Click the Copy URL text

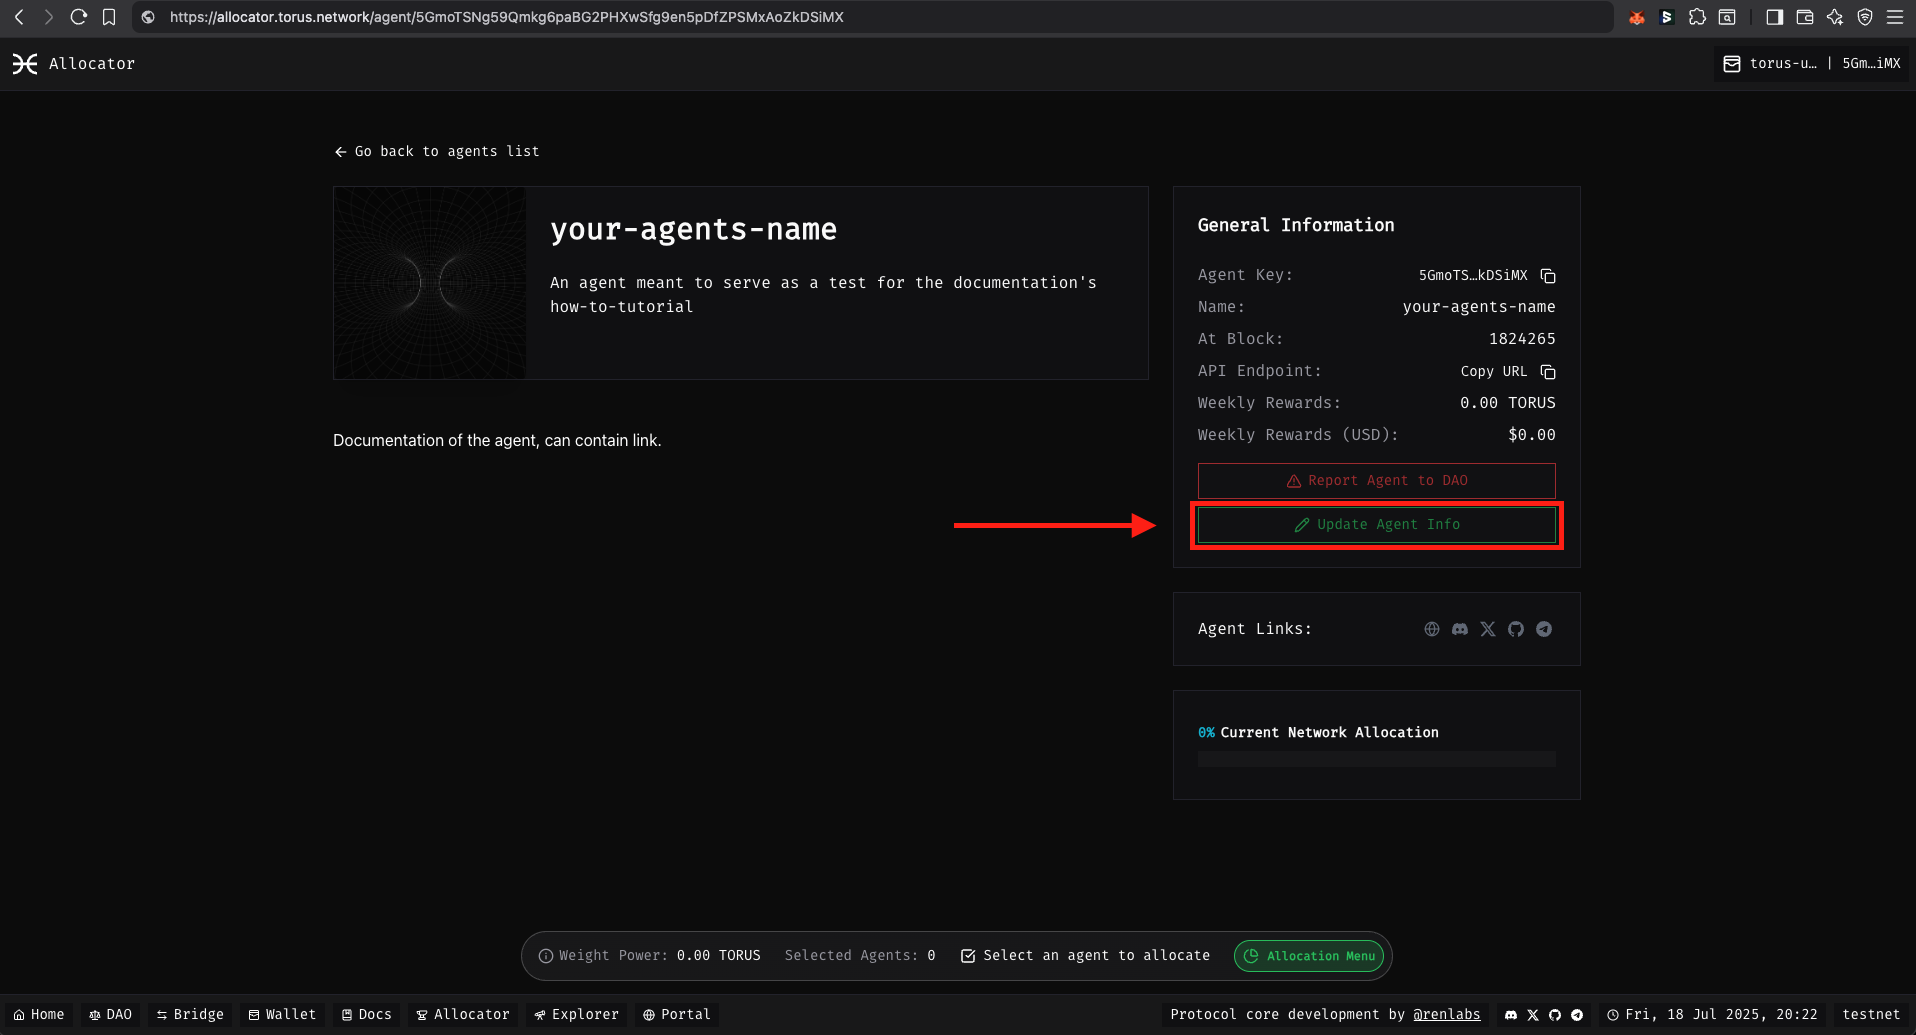click(x=1494, y=371)
